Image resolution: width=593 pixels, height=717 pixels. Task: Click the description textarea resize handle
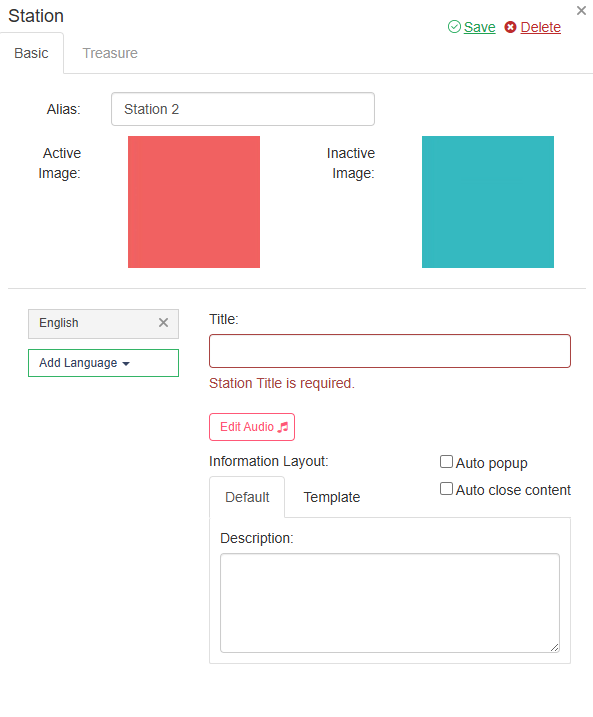[554, 647]
